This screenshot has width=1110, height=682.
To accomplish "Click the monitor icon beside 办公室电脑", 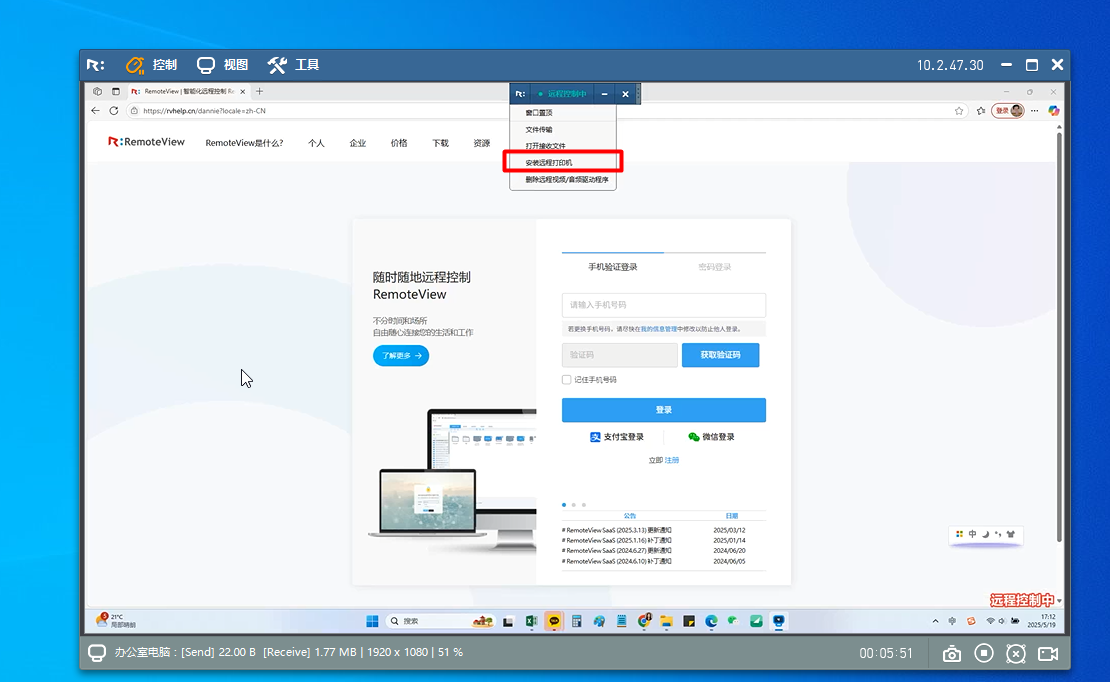I will pyautogui.click(x=97, y=652).
